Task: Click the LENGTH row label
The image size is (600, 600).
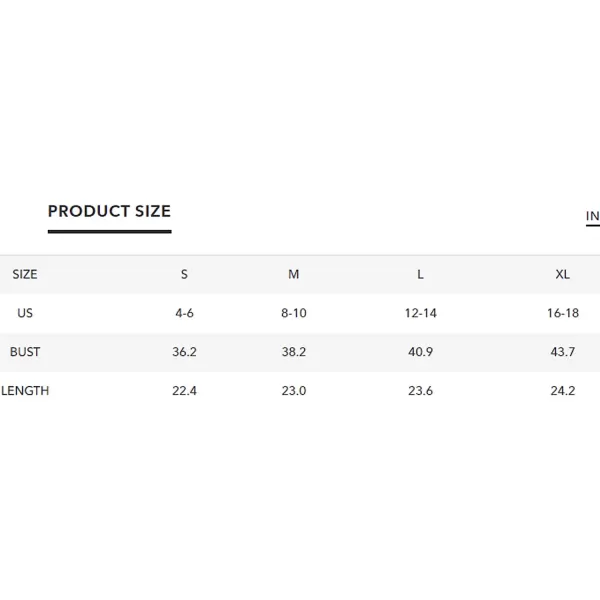Action: [x=25, y=391]
